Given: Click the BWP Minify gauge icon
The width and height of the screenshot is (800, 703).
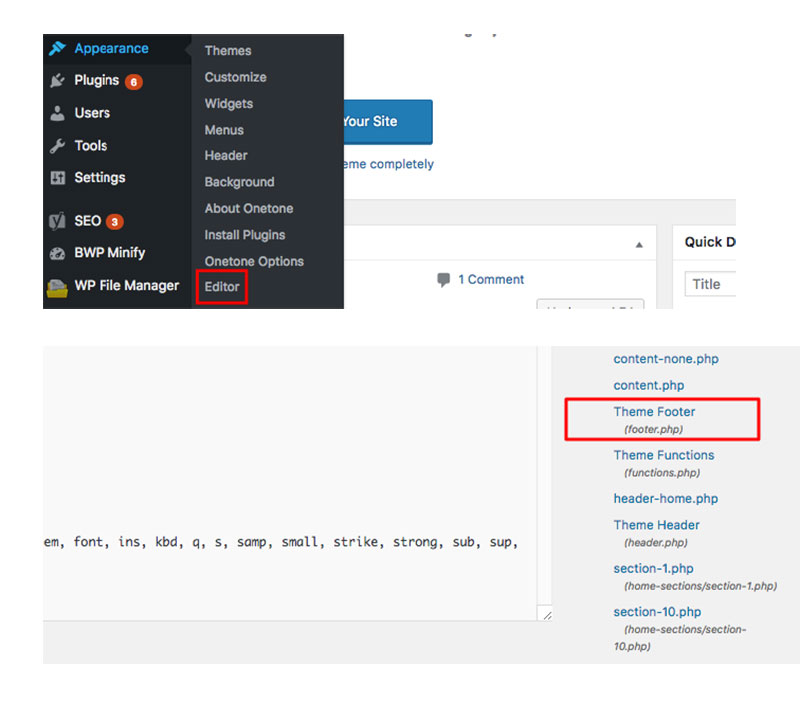Looking at the screenshot, I should point(57,253).
